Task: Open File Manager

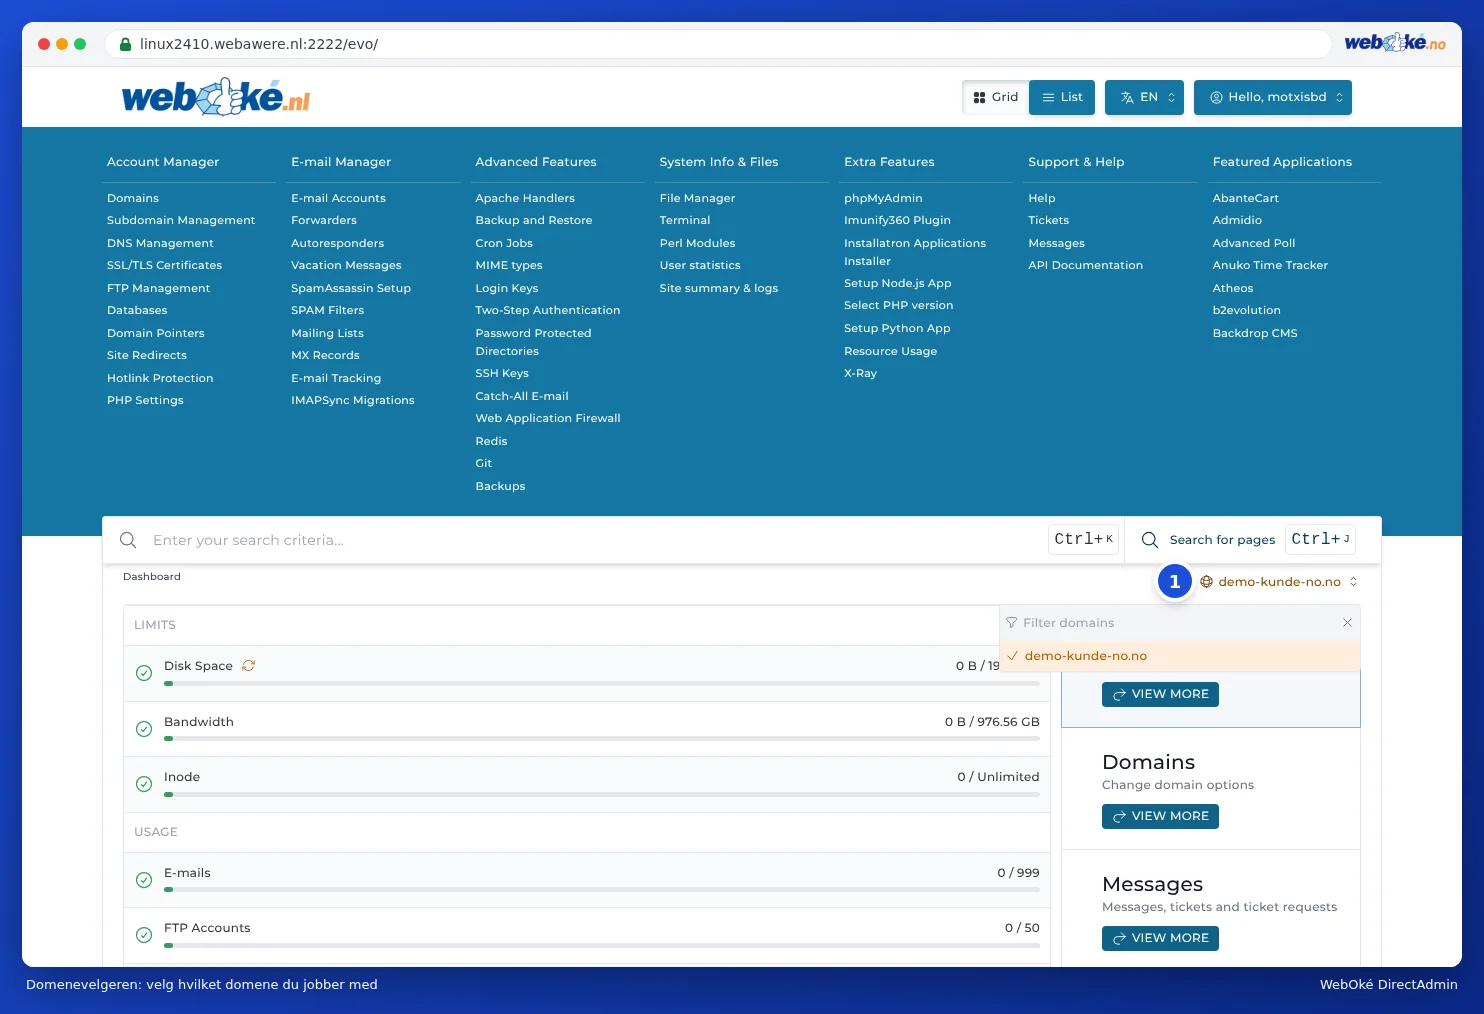Action: point(697,198)
